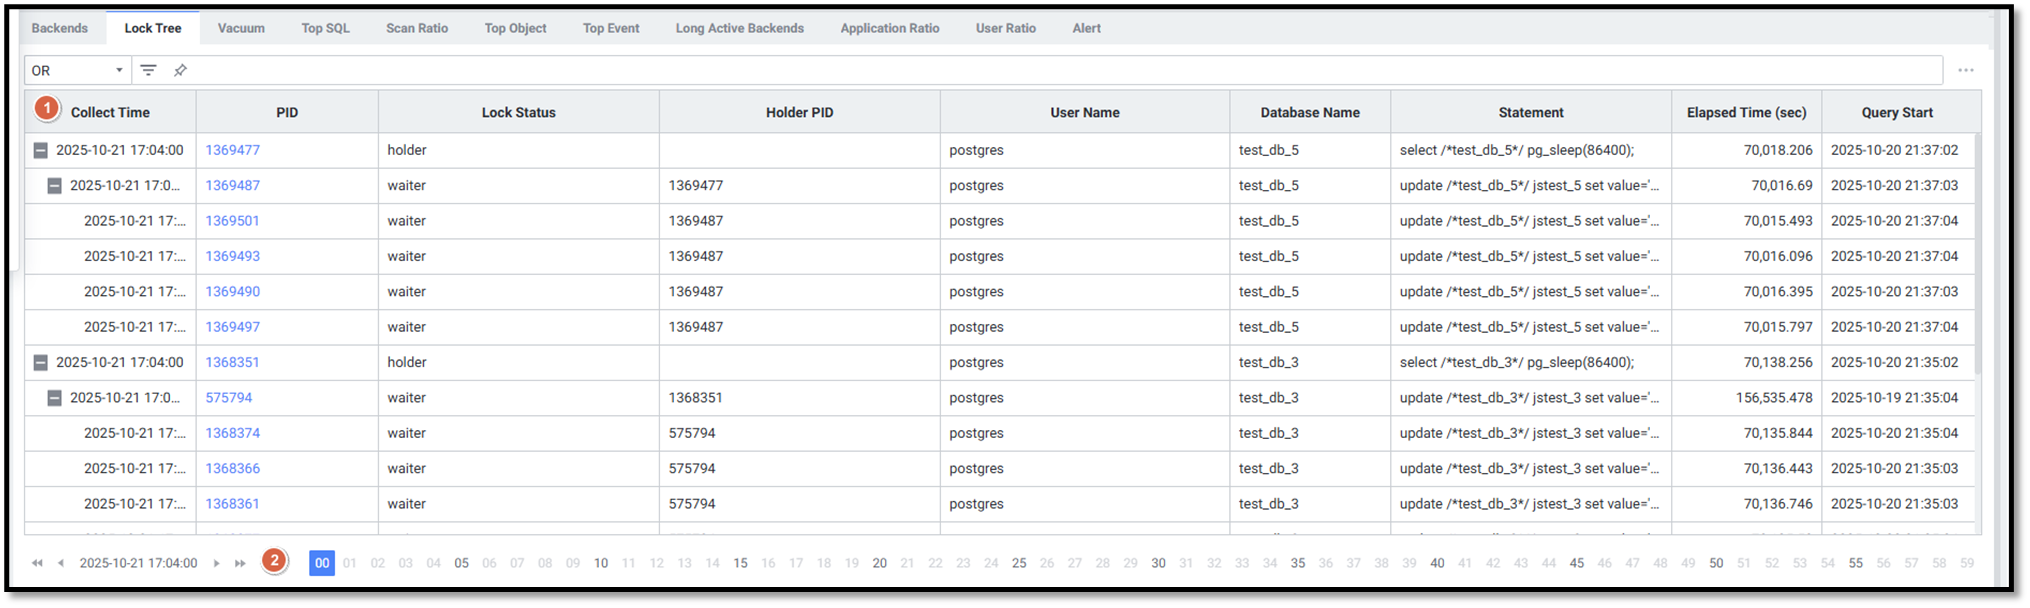Image resolution: width=2030 pixels, height=608 pixels.
Task: Open the three-dots more options menu
Action: 1965,70
